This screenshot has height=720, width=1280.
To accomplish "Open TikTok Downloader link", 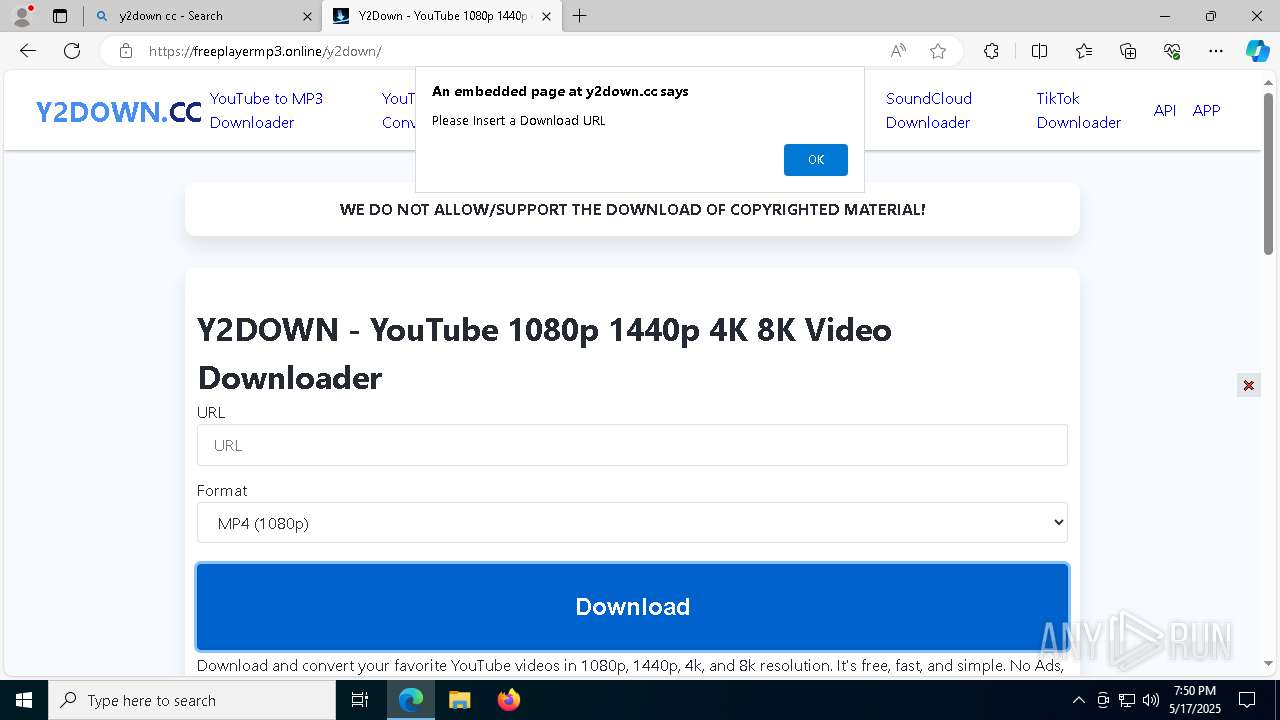I will 1078,110.
